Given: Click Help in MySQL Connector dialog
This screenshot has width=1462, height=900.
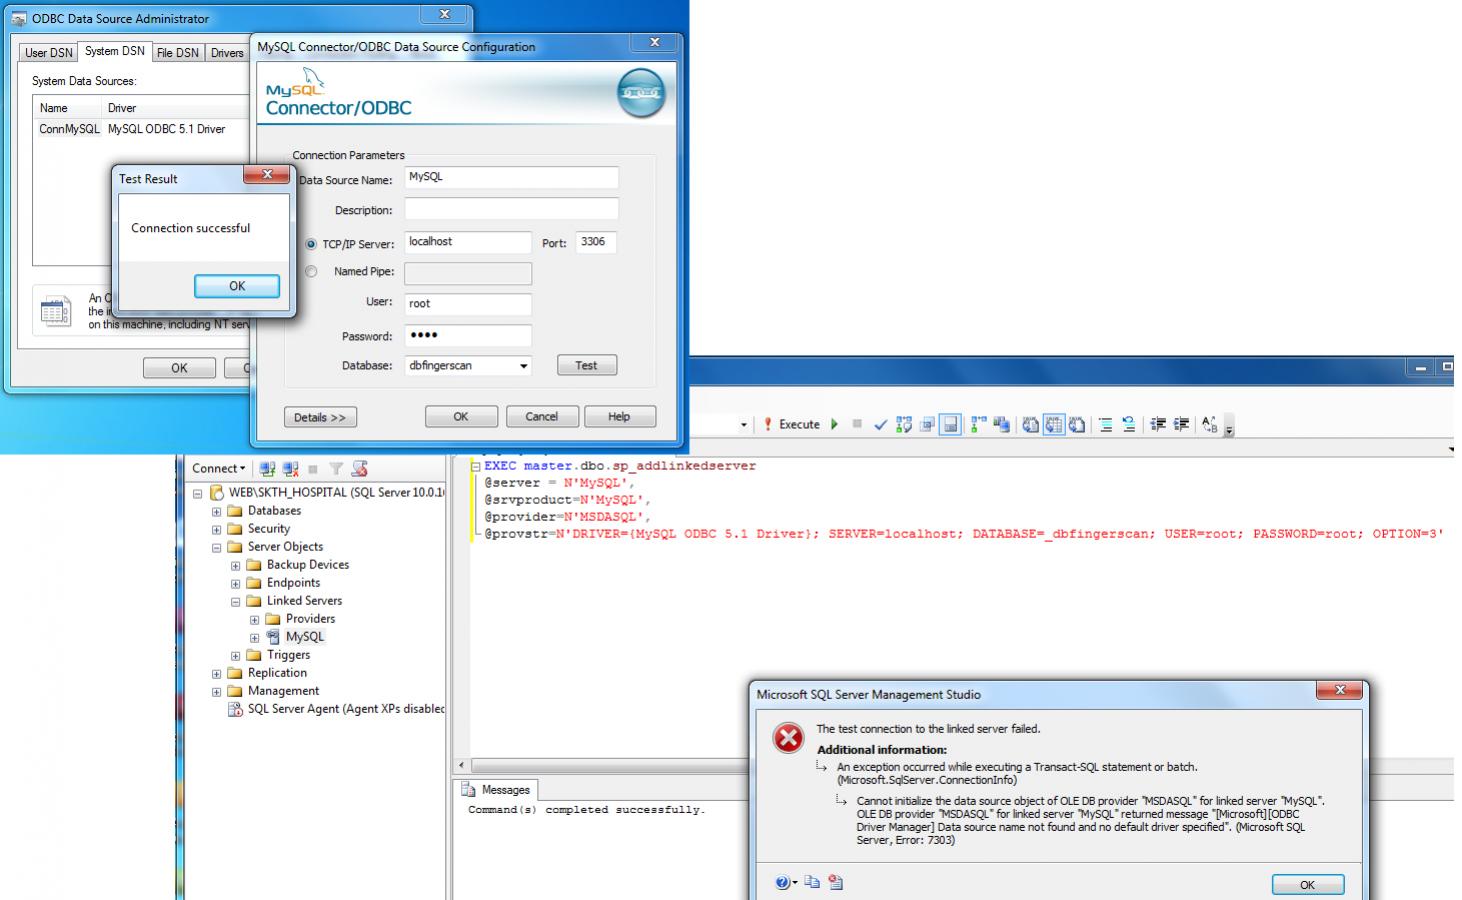Looking at the screenshot, I should coord(619,417).
